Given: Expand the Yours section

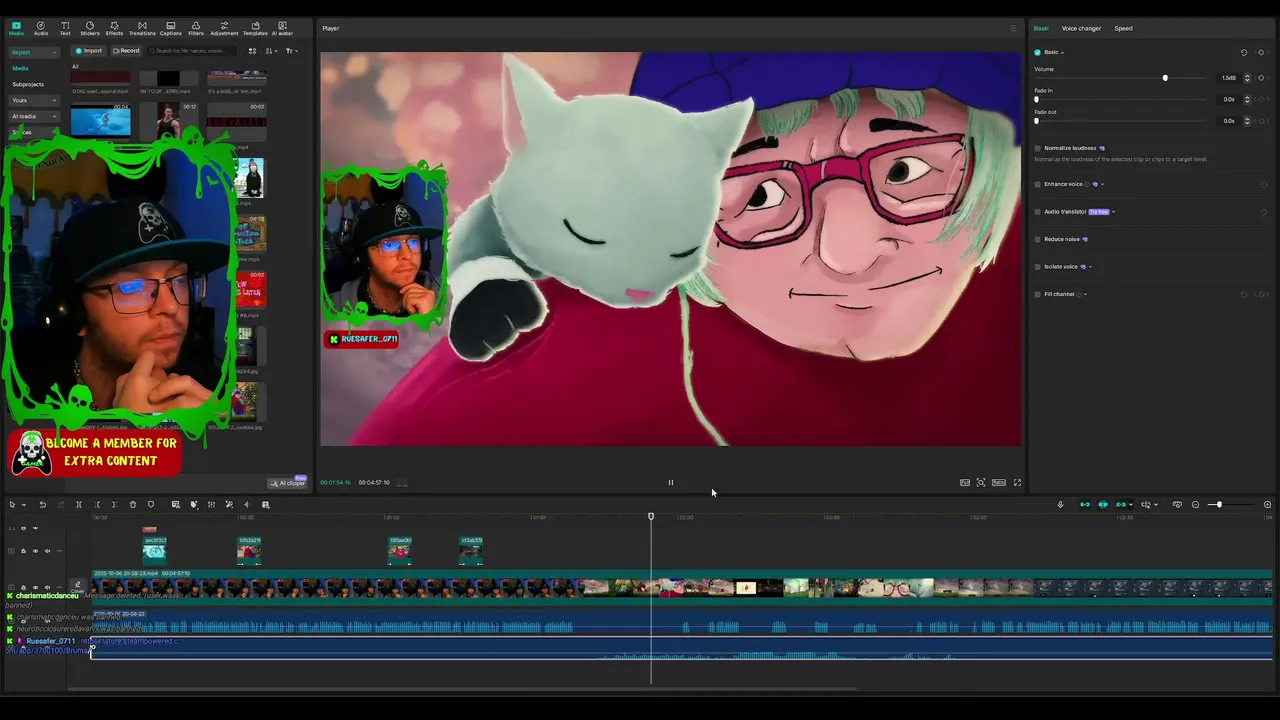Looking at the screenshot, I should (x=34, y=100).
